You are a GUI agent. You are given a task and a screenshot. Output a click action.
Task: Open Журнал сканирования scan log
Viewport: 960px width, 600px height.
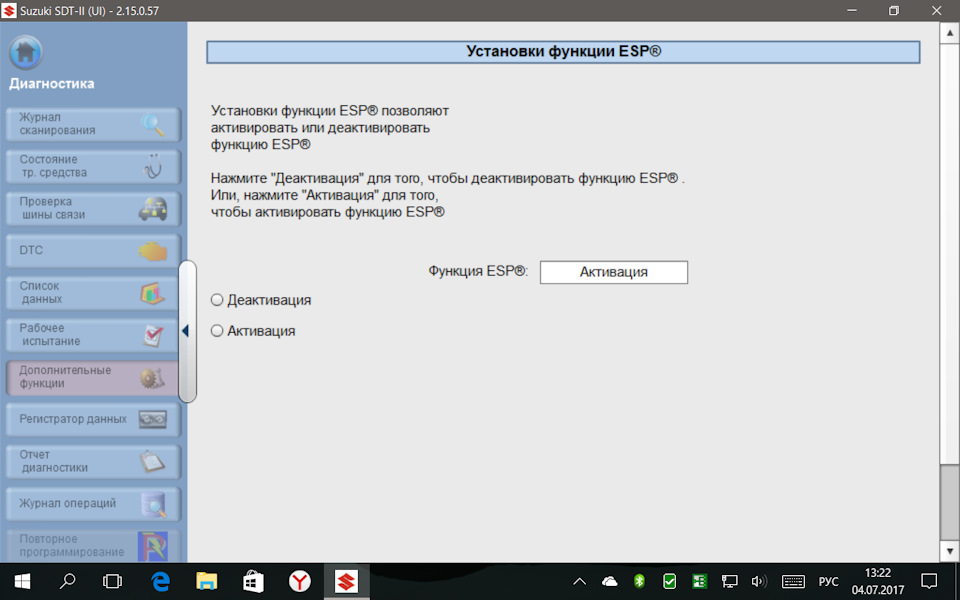94,124
